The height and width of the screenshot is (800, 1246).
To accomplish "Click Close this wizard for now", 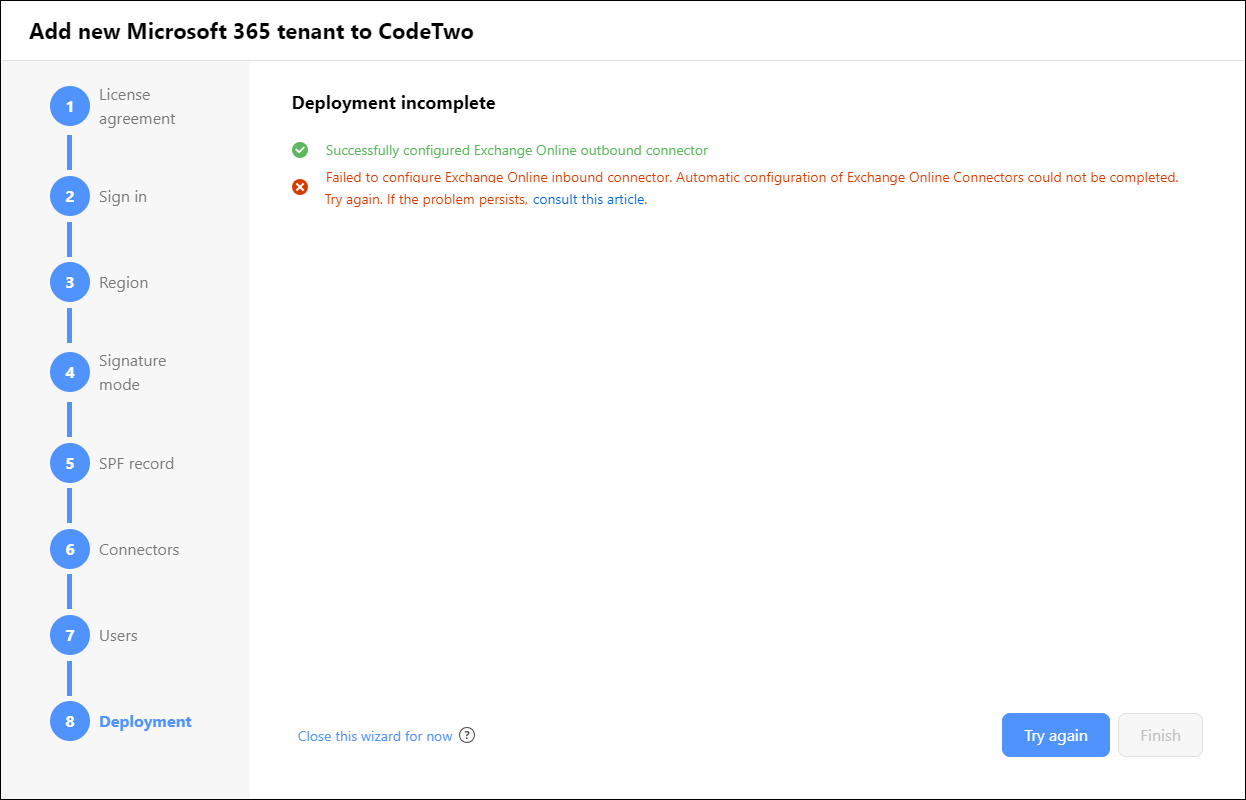I will tap(375, 736).
